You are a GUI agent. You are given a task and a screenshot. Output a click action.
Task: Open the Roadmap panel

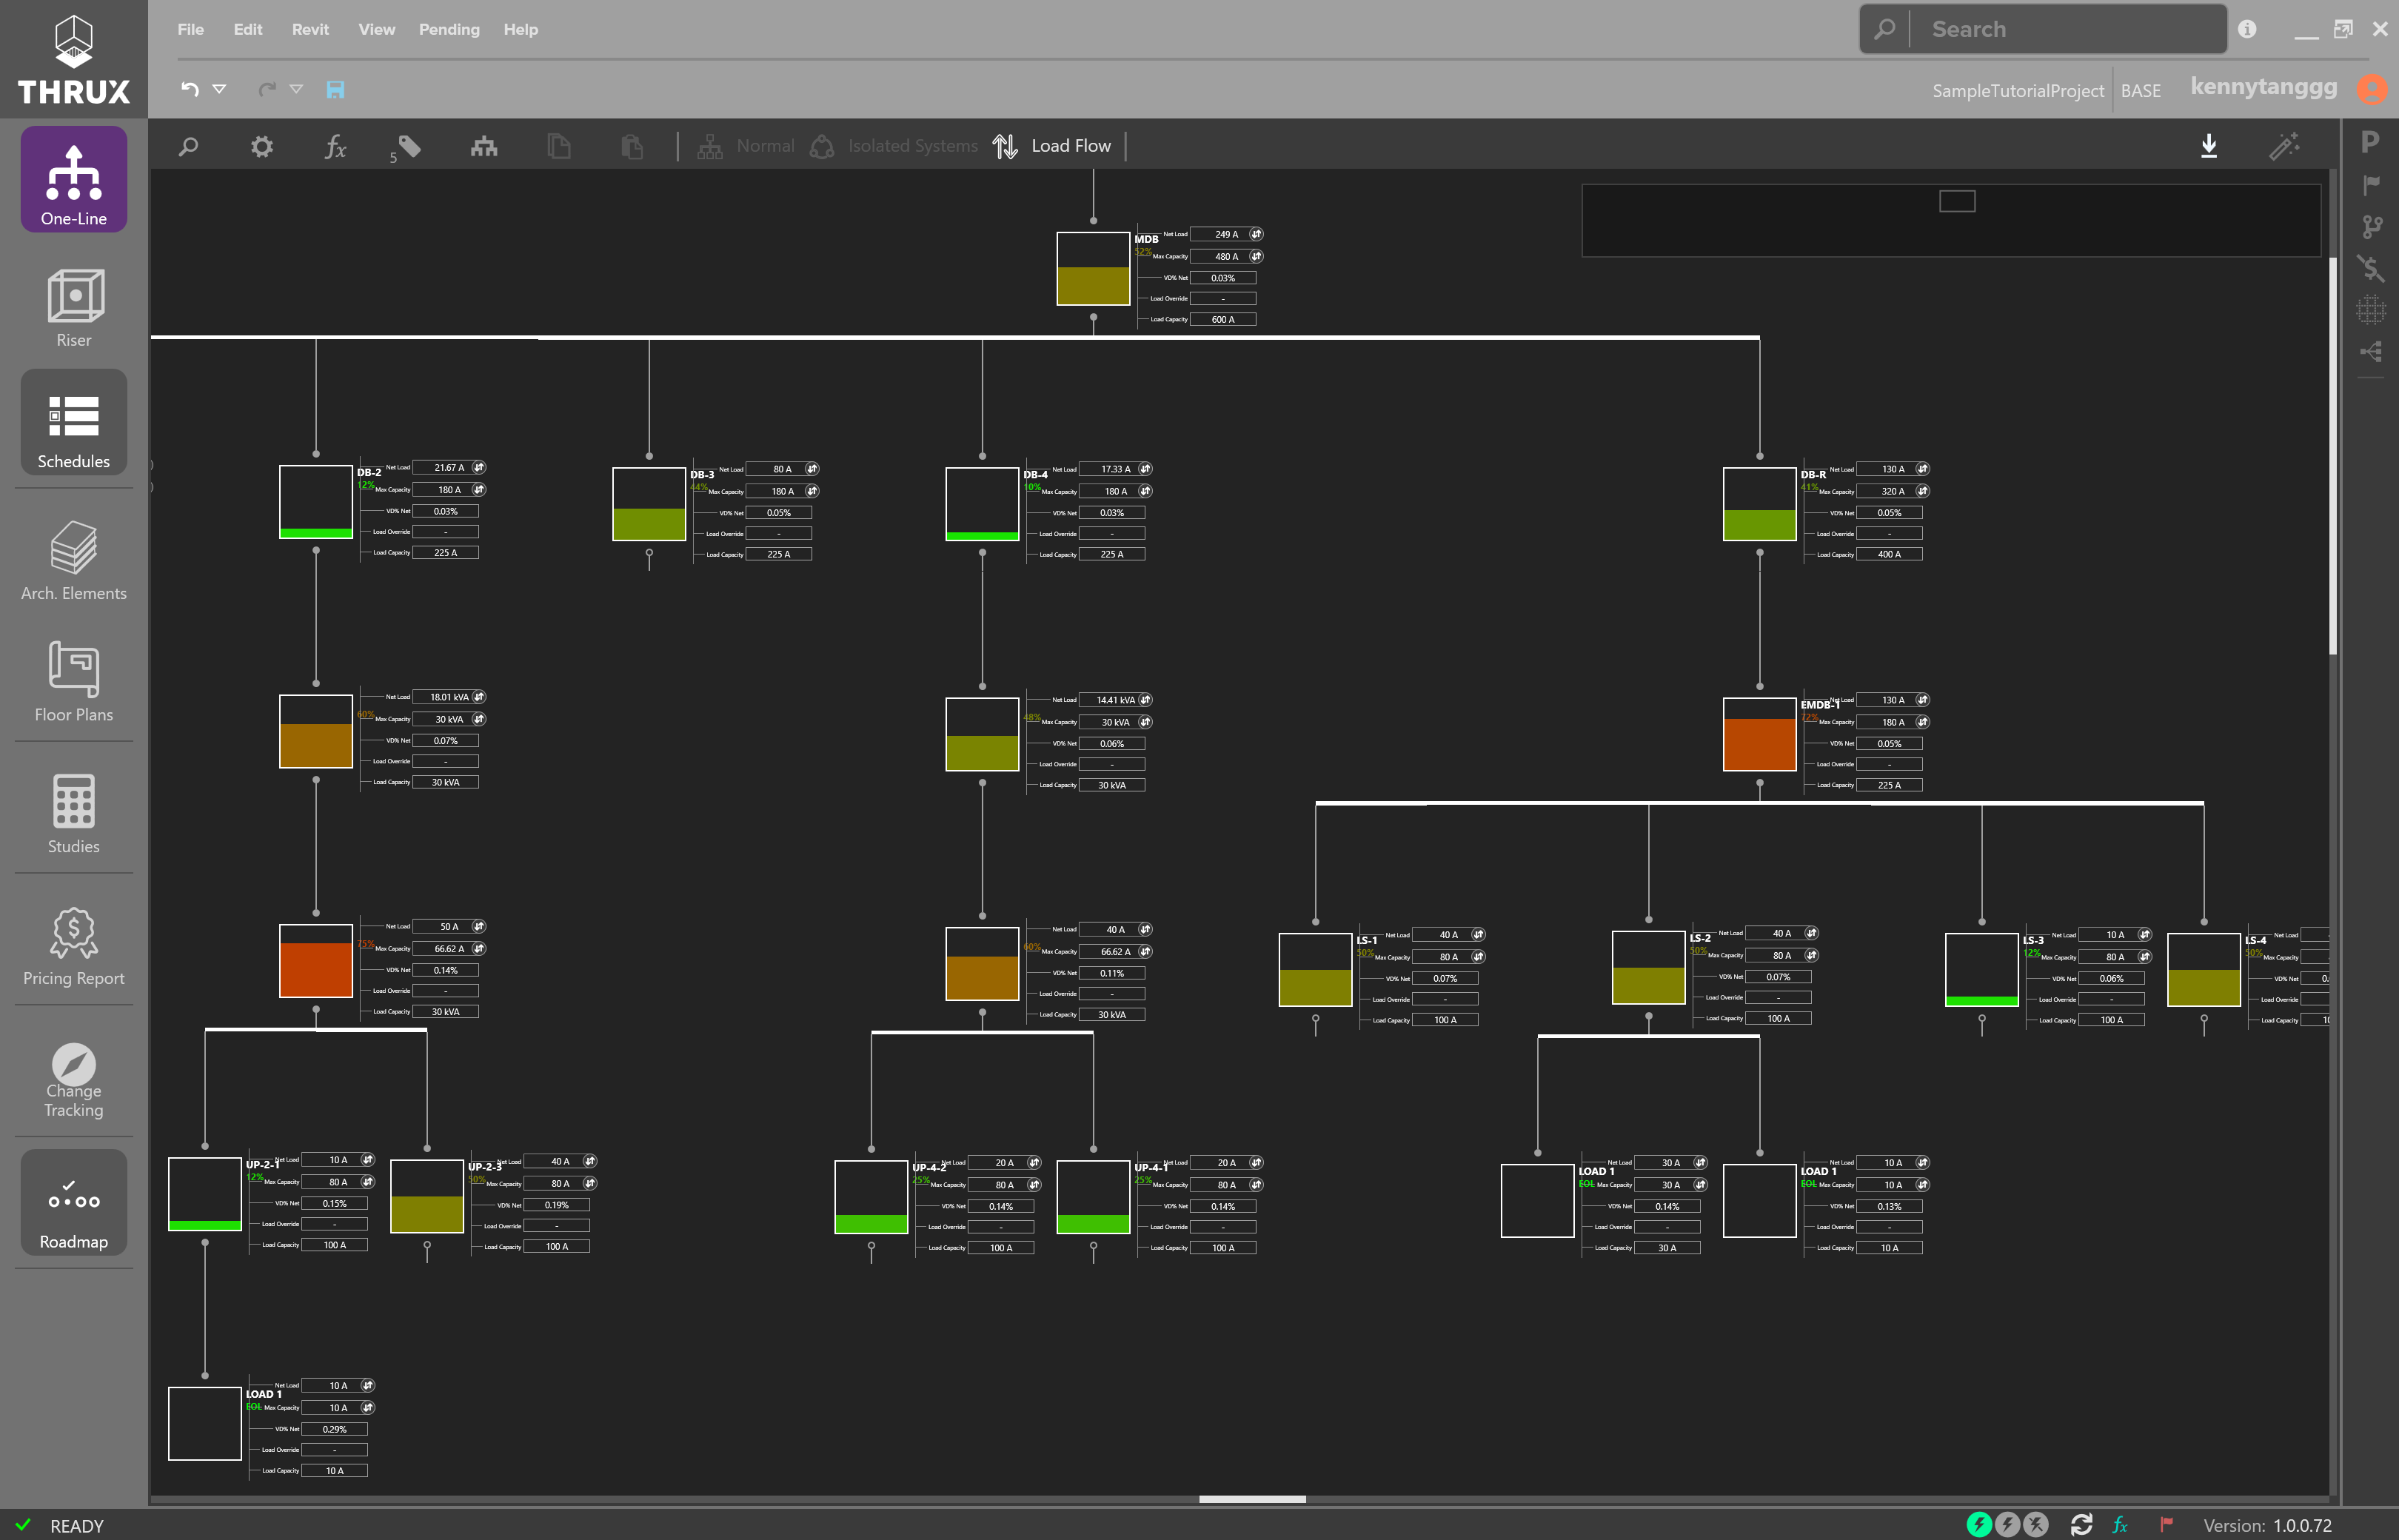[73, 1202]
